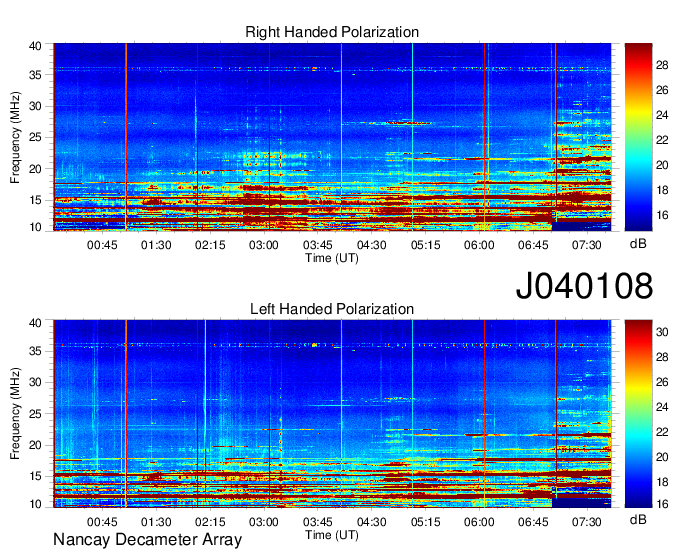Click the 'Left Handed Polarization' title
The image size is (680, 552).
pyautogui.click(x=332, y=309)
